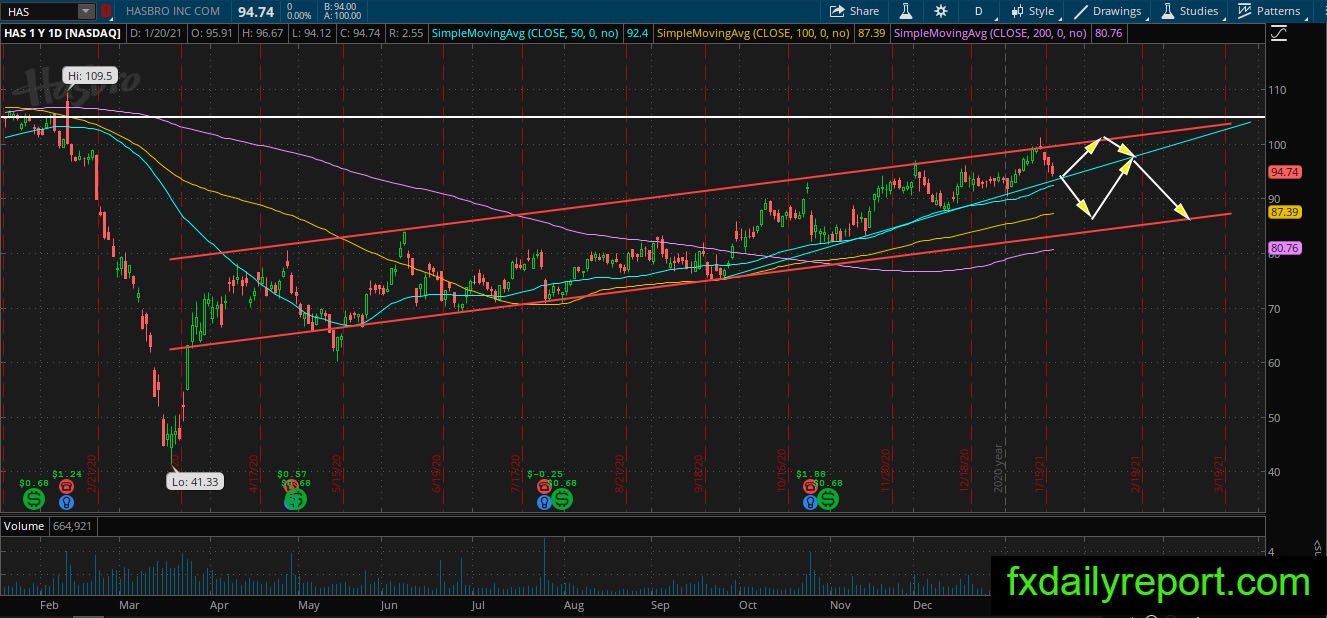
Task: Click the red earnings icon under $-0.25
Action: click(x=545, y=487)
